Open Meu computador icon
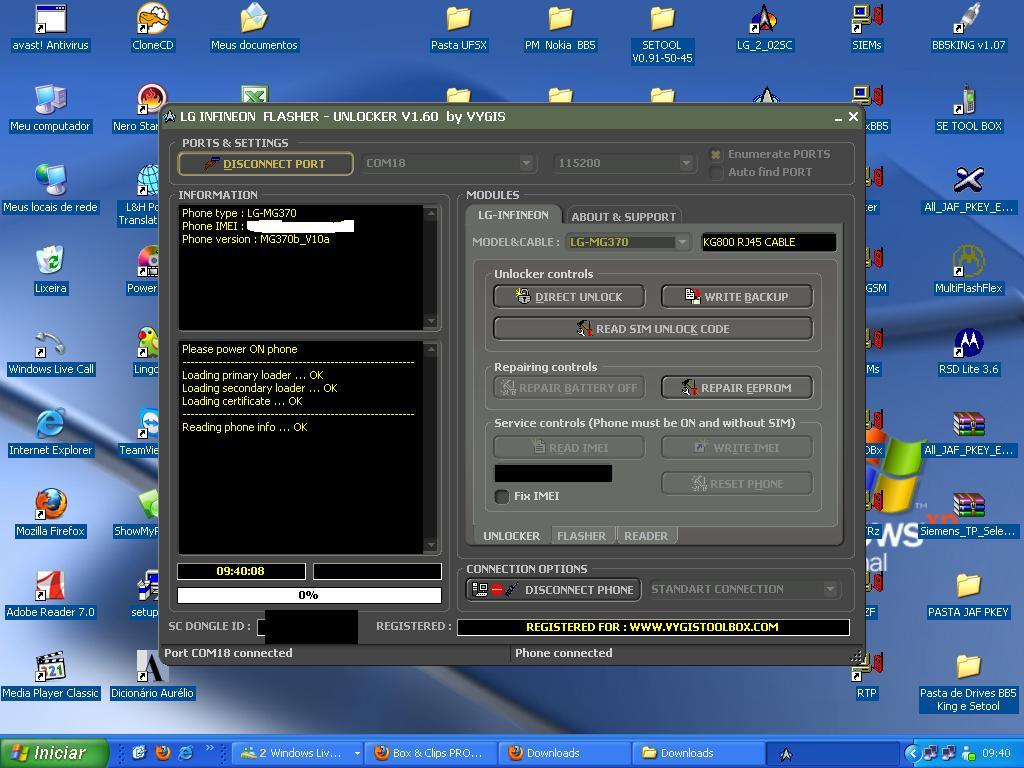 click(x=50, y=108)
